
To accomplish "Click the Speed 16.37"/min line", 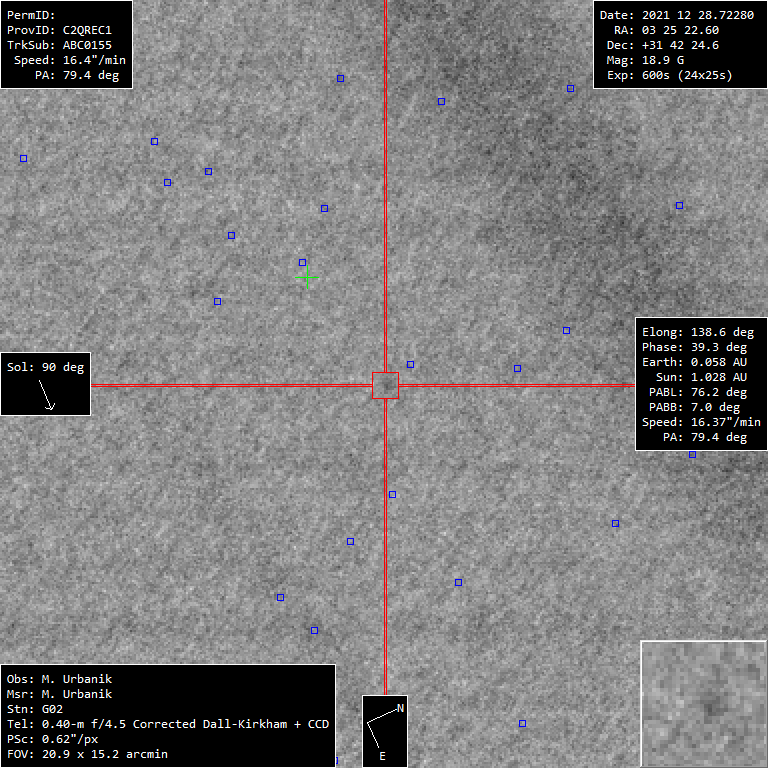I will click(x=701, y=422).
